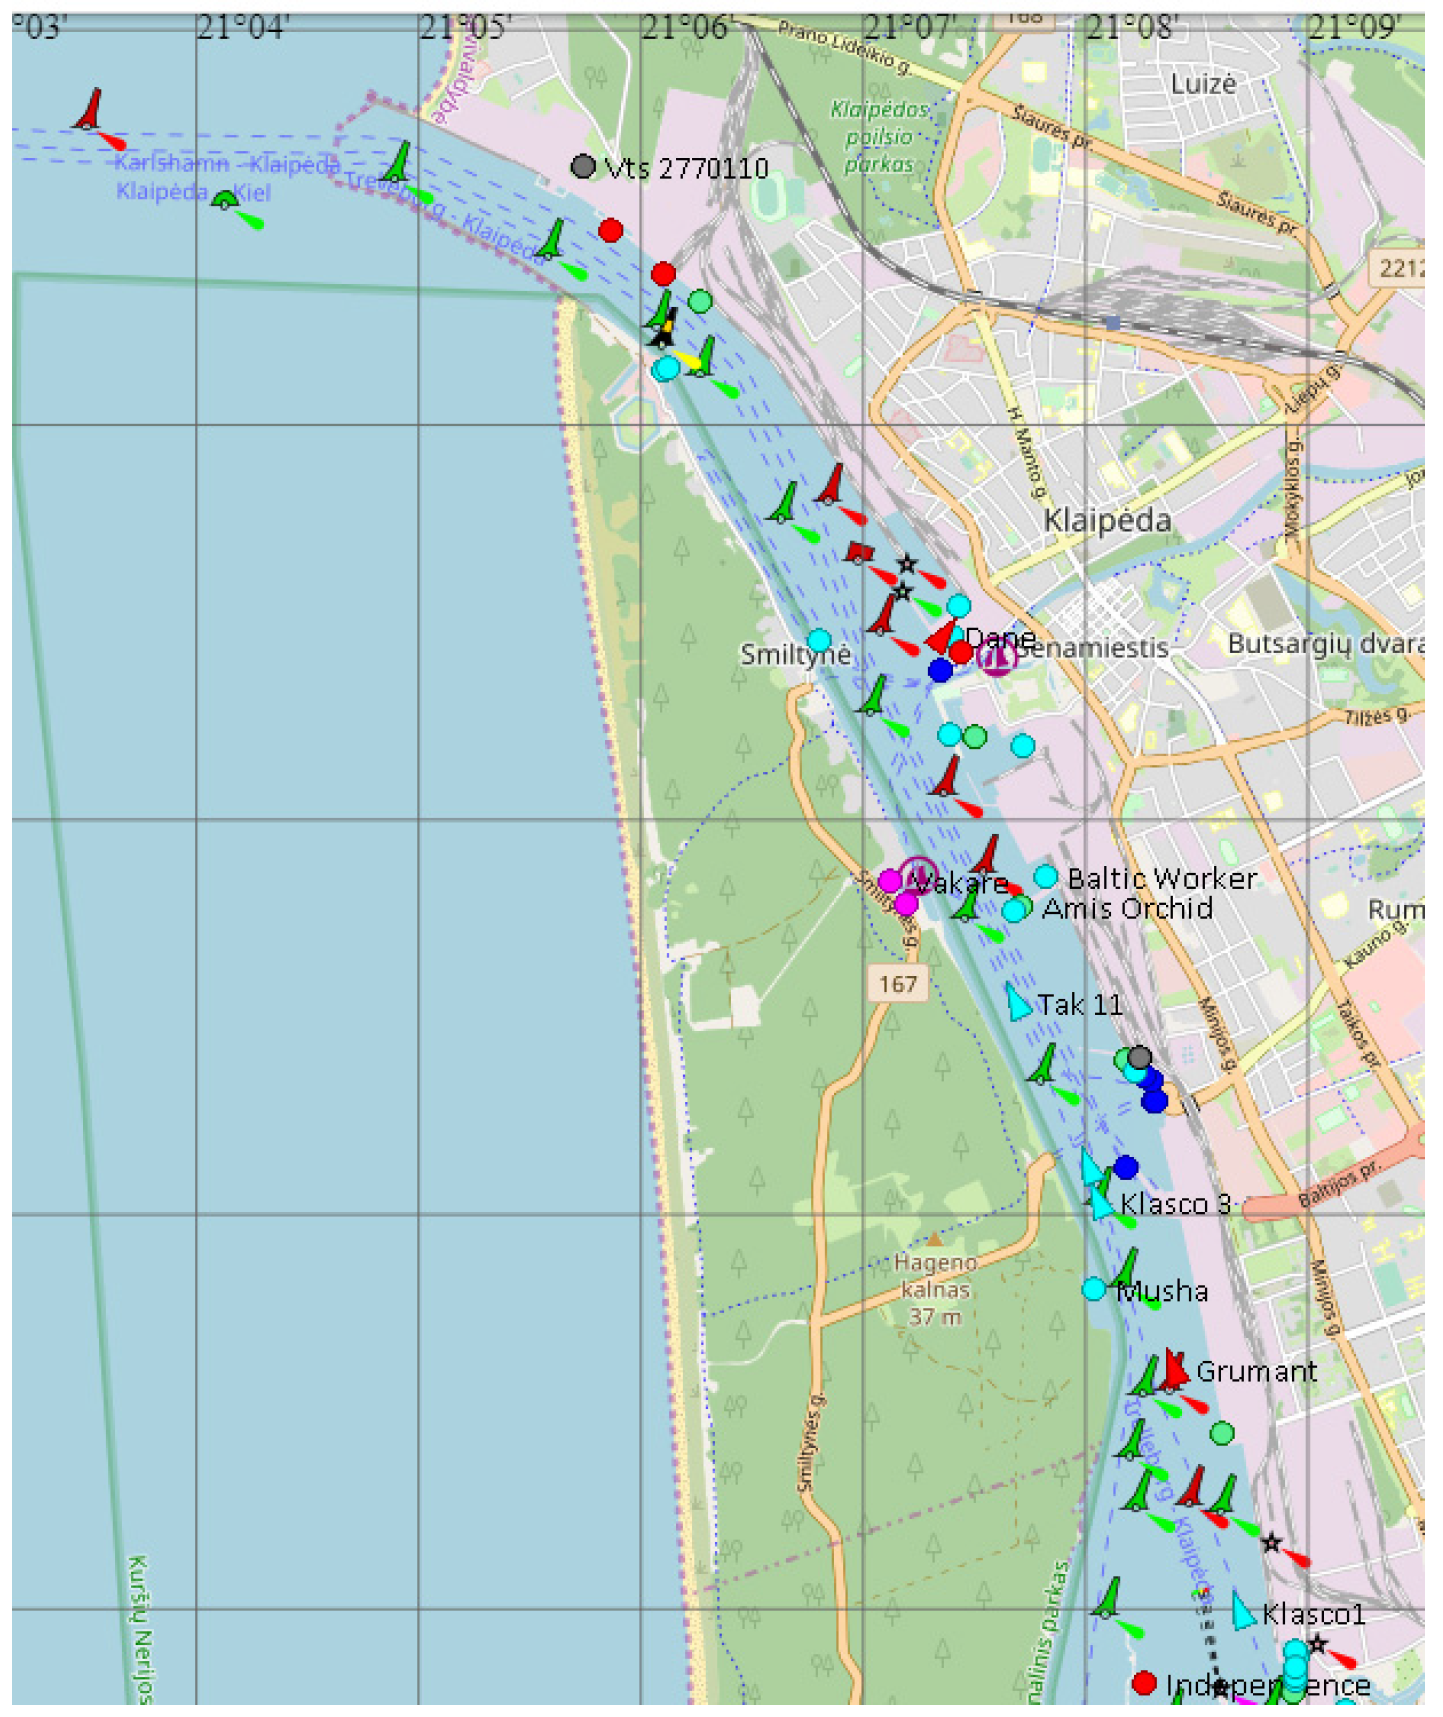Click the Prano Lideikio g. street label

pyautogui.click(x=845, y=48)
